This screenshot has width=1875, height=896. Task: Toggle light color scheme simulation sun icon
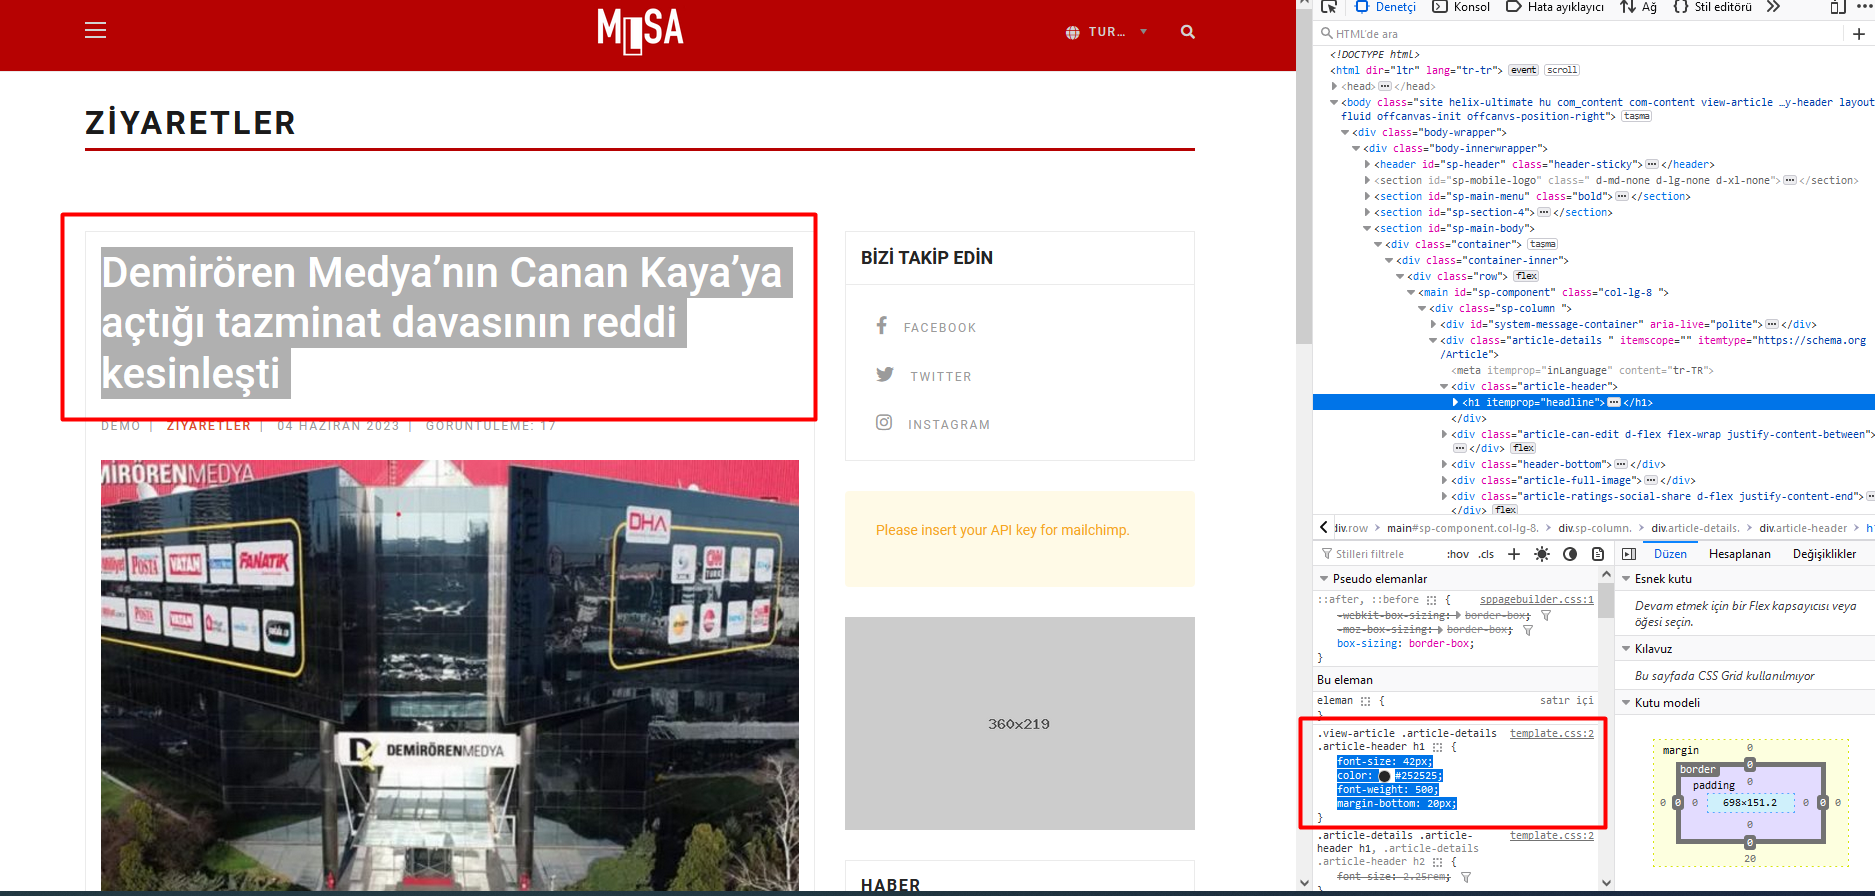1542,554
